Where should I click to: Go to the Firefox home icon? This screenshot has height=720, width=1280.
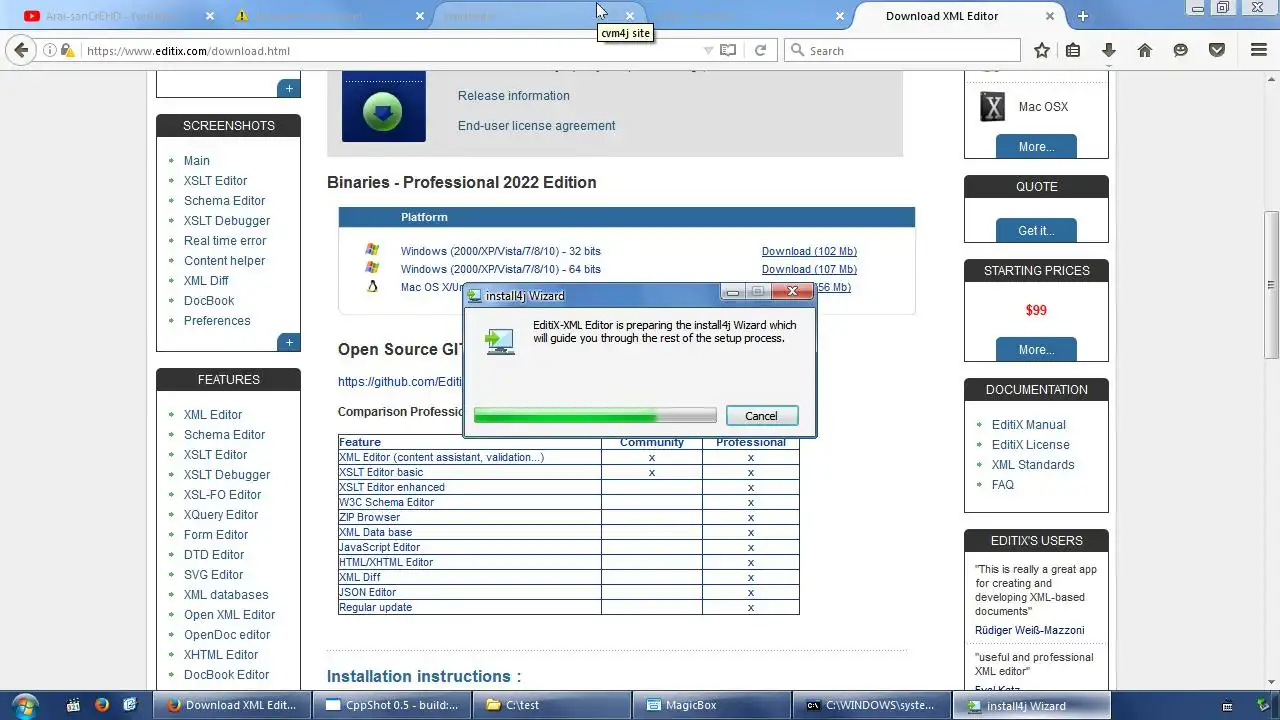(1145, 50)
